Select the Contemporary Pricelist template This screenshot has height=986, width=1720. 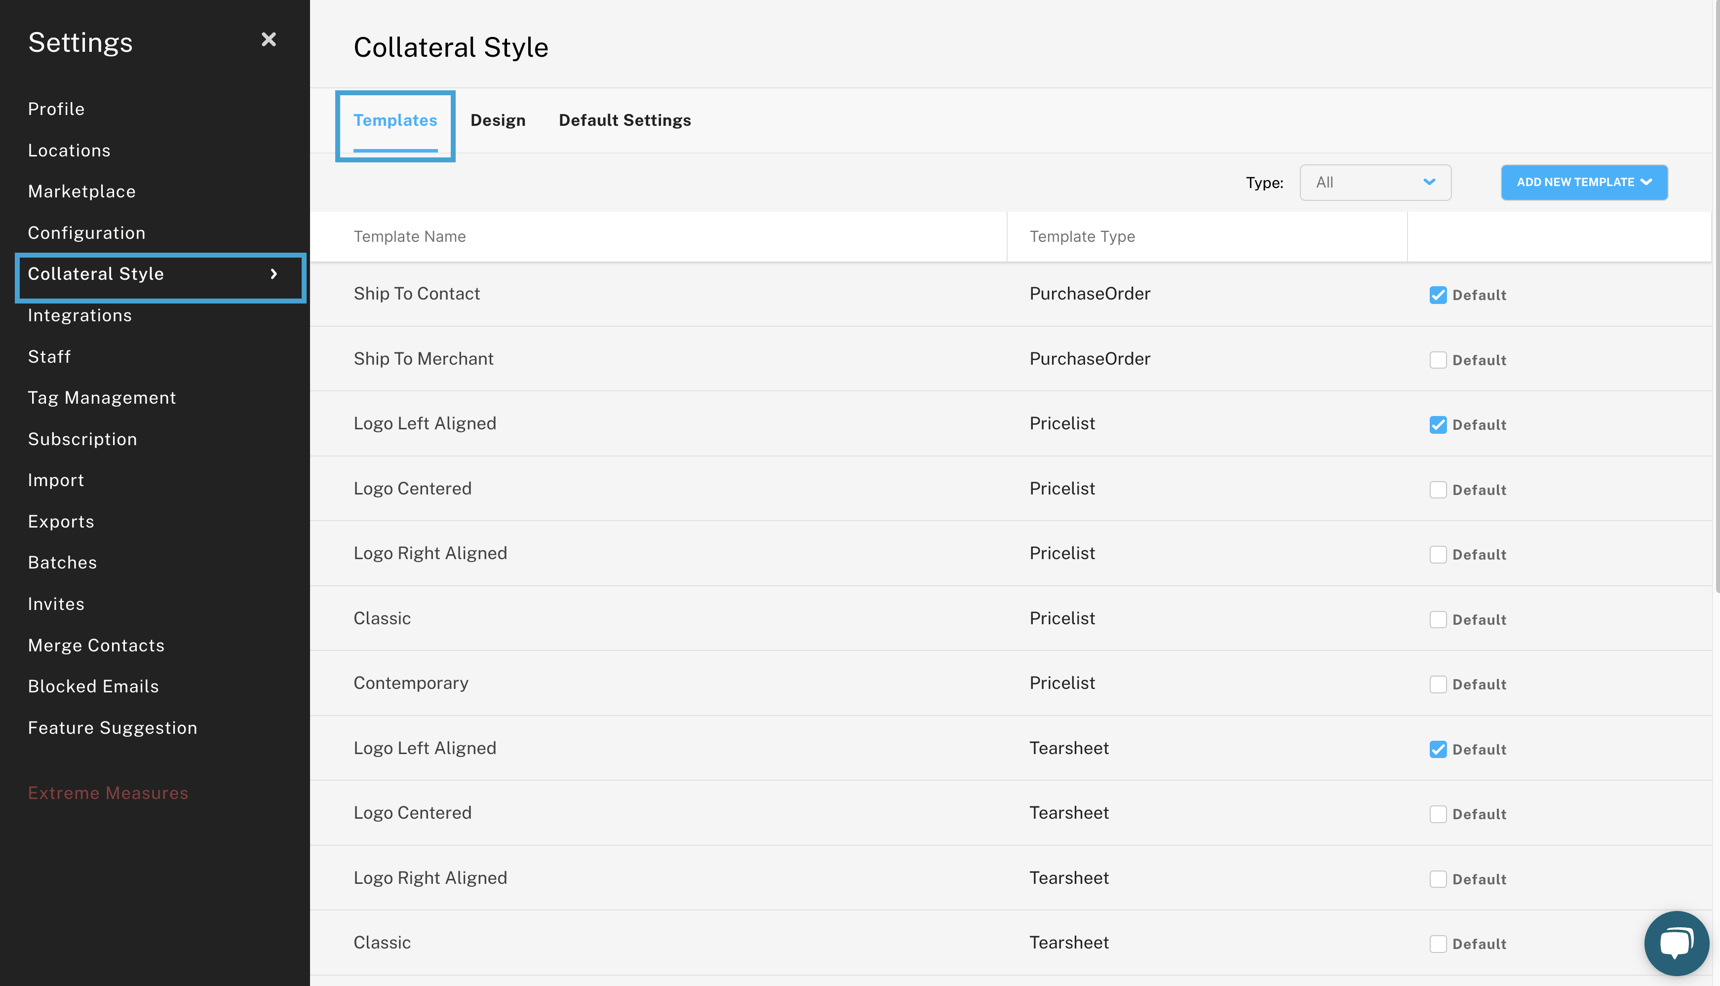click(x=410, y=682)
